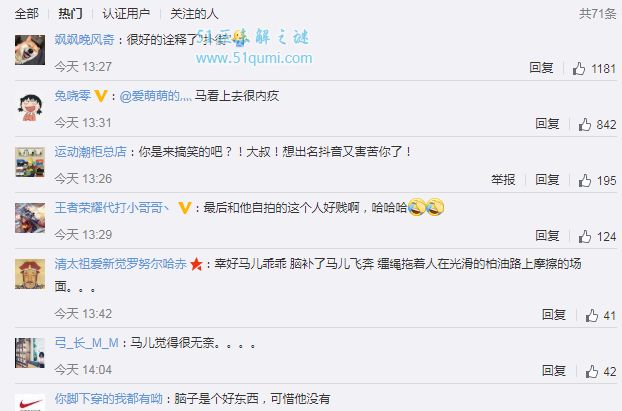The width and height of the screenshot is (622, 411).
Task: Open 飒飒晚风奇's profile link
Action: pos(84,39)
